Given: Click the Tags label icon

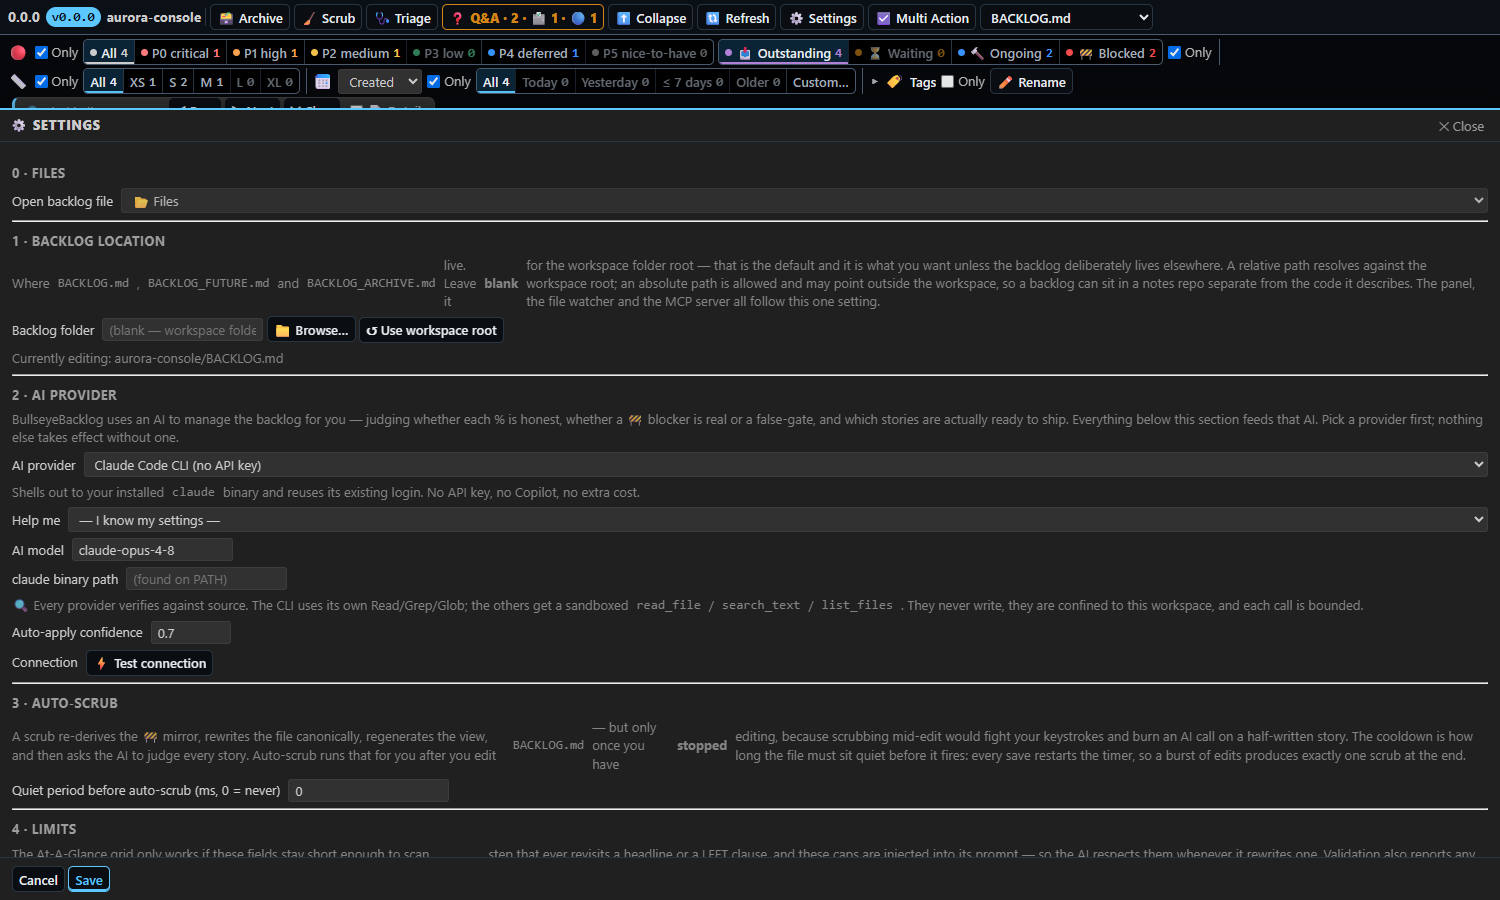Looking at the screenshot, I should [x=894, y=82].
